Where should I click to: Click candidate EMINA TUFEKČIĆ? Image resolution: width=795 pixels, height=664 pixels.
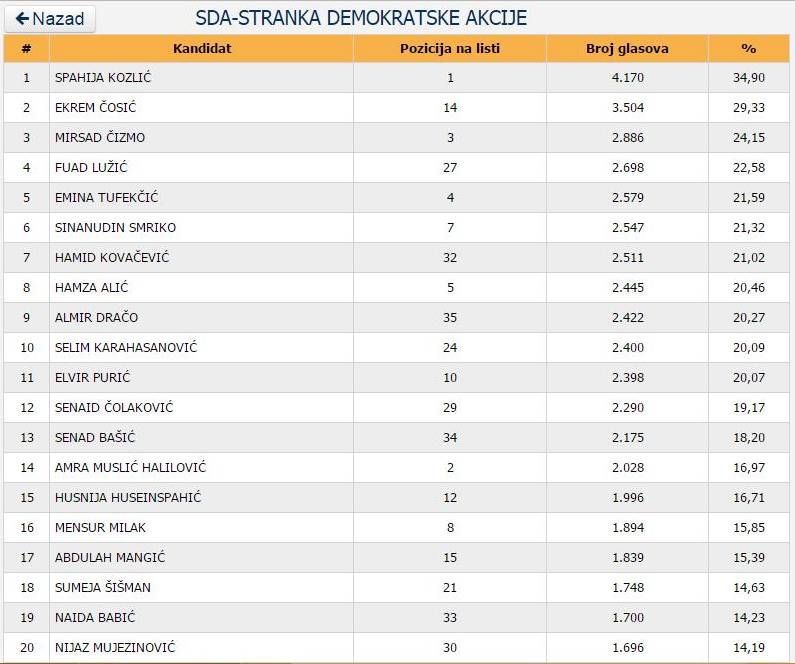[106, 197]
